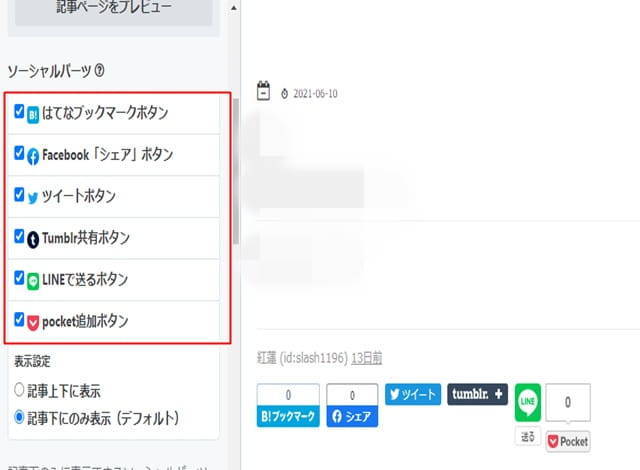Click the ソーシャルパーツ heading text

(49, 71)
